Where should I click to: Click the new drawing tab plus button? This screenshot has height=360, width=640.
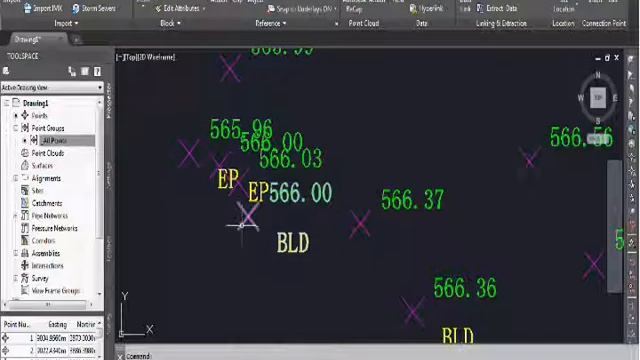coord(76,40)
